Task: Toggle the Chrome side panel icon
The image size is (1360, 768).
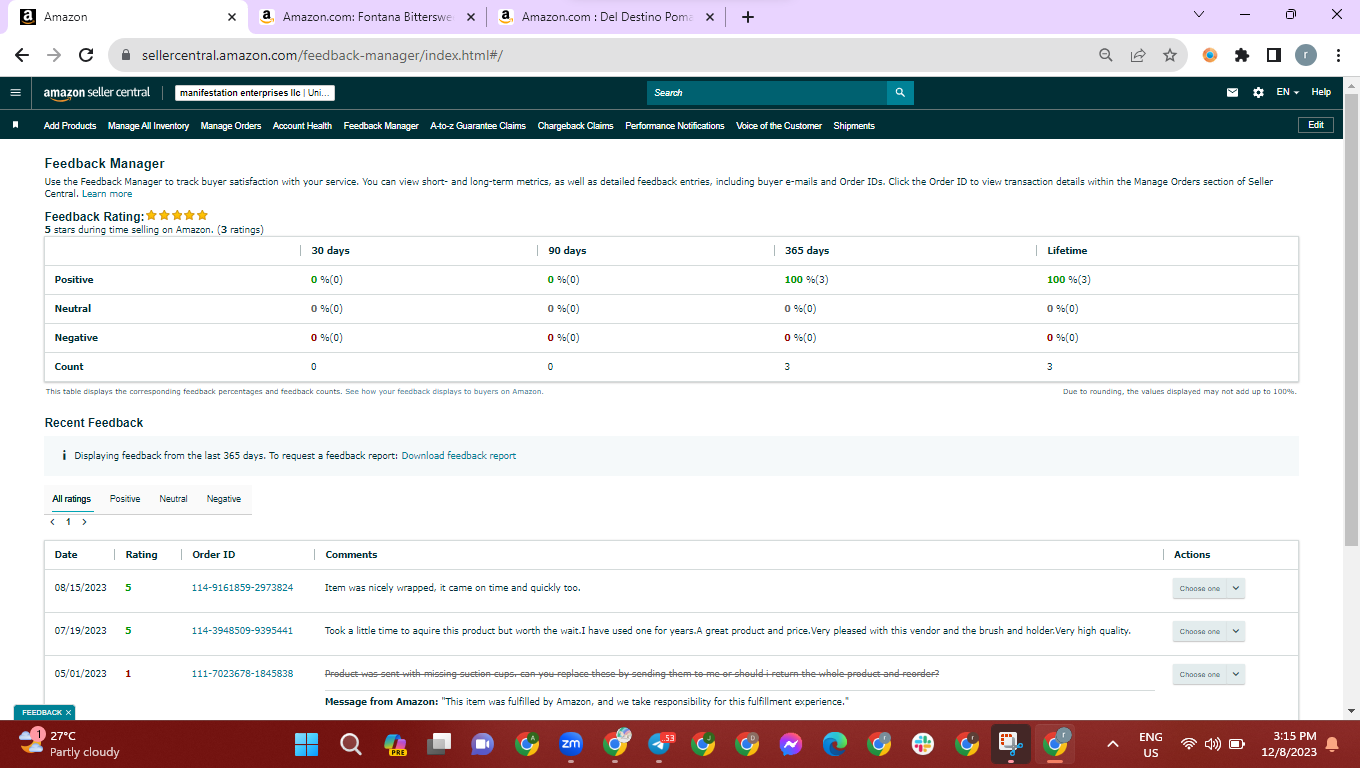Action: pos(1274,55)
